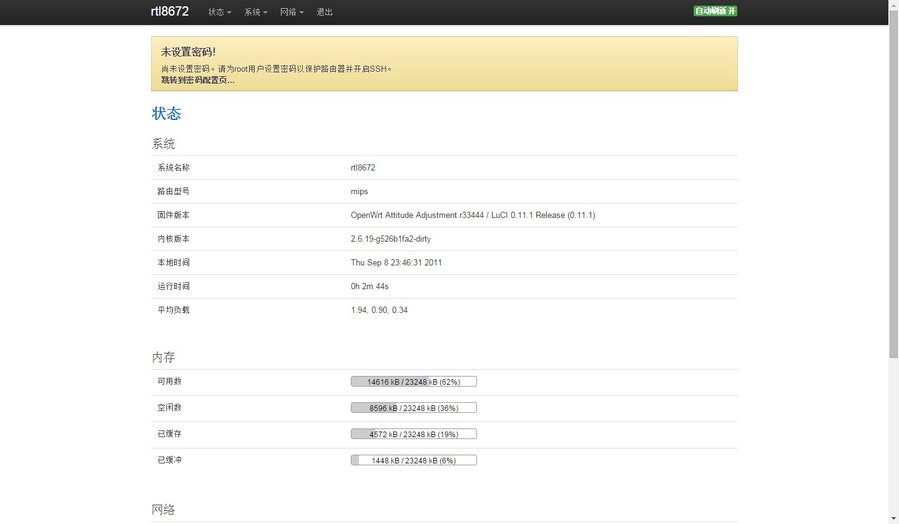Image resolution: width=899 pixels, height=524 pixels.
Task: Select the uptime value 0h 2m 44s
Action: (370, 286)
